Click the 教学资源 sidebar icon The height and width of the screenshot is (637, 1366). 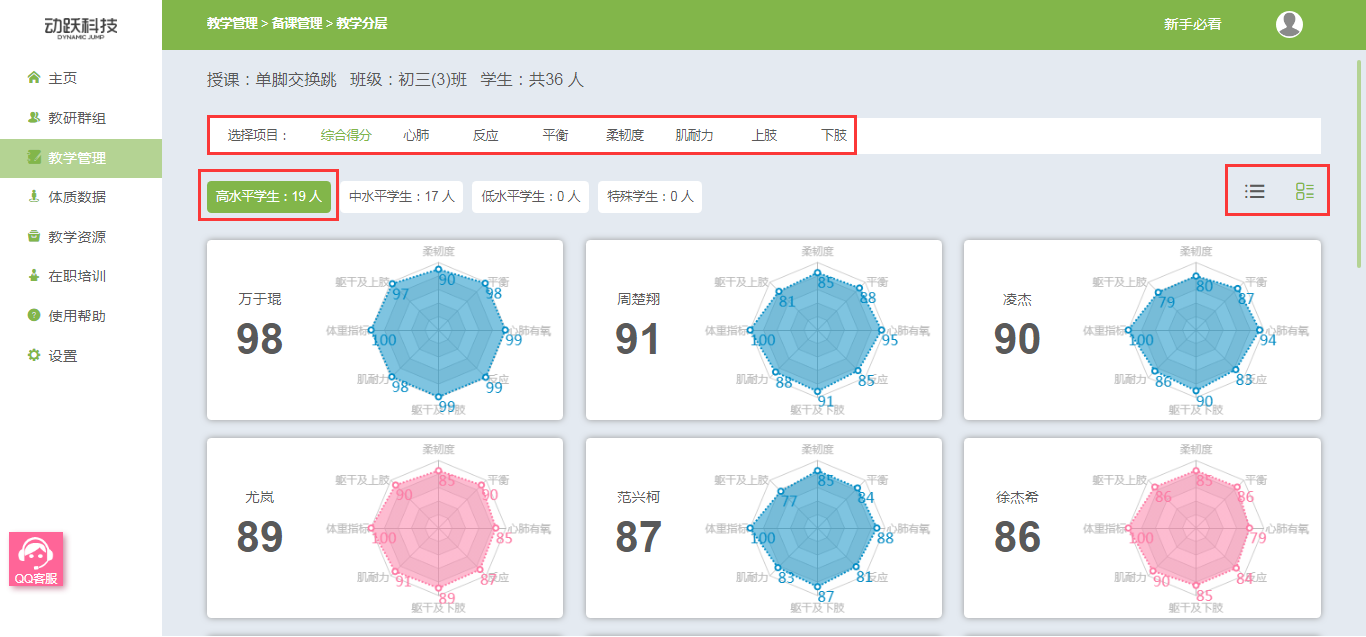click(34, 237)
